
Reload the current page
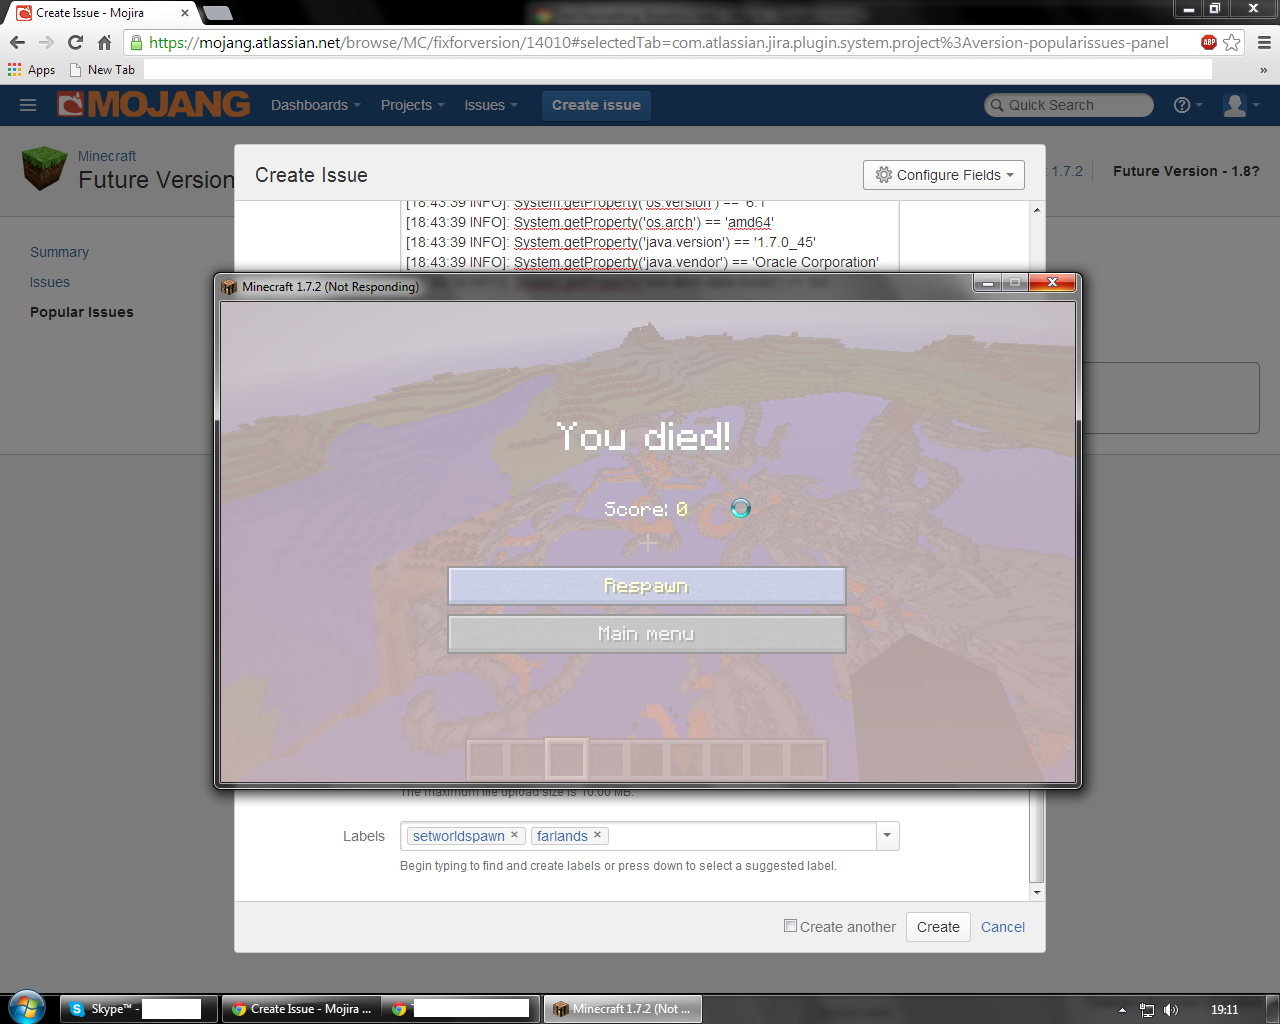pyautogui.click(x=75, y=43)
